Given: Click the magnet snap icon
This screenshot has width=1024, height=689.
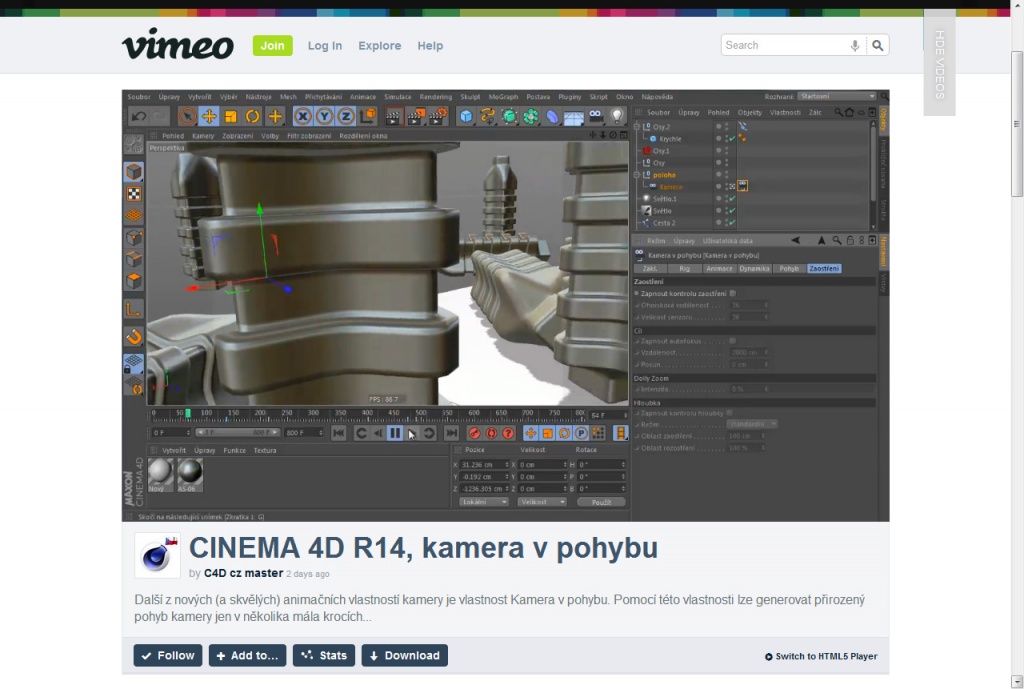Looking at the screenshot, I should pyautogui.click(x=134, y=337).
